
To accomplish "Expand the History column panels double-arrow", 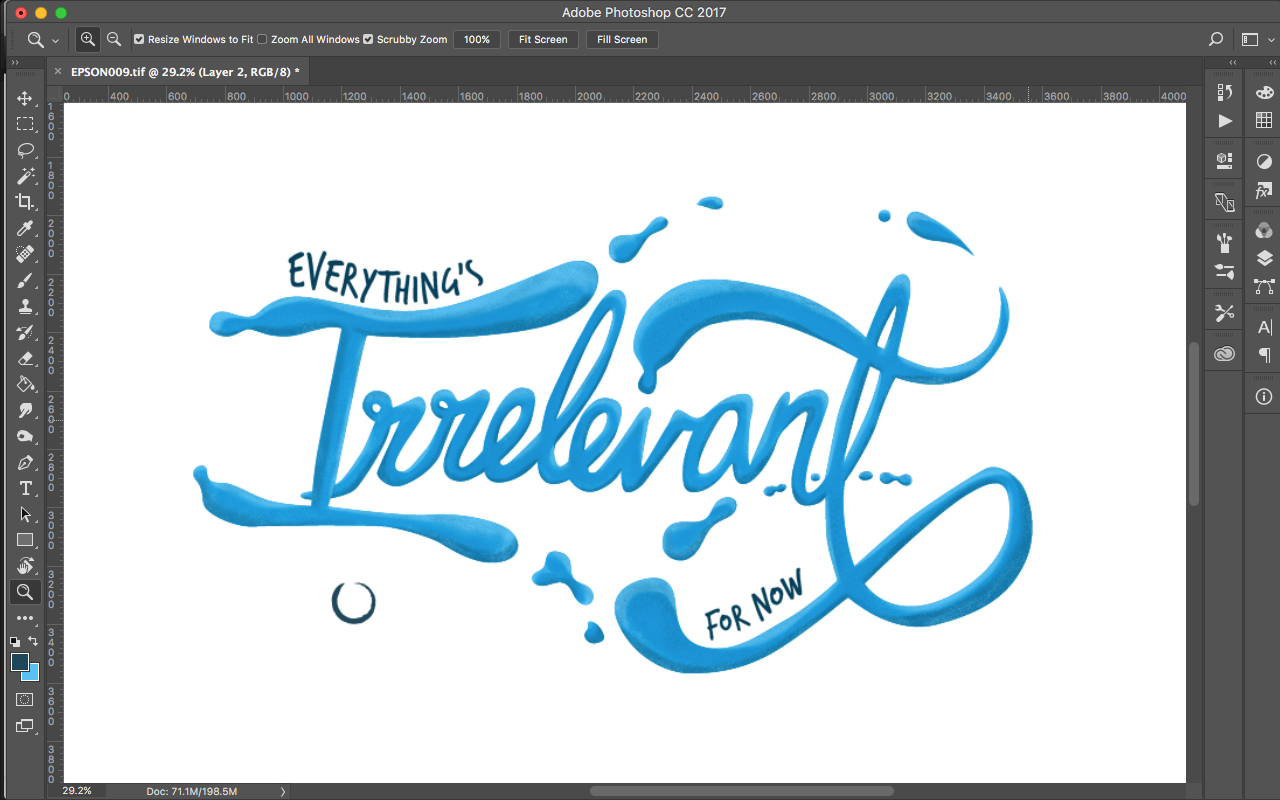I will [1233, 63].
